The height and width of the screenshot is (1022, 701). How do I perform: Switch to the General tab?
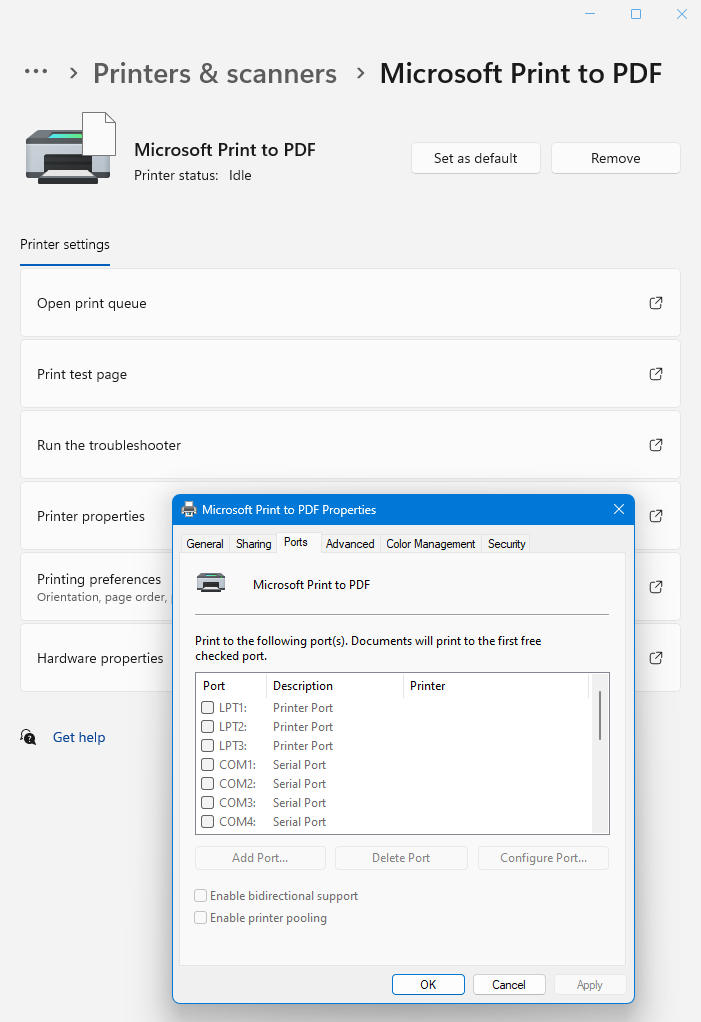pyautogui.click(x=205, y=544)
